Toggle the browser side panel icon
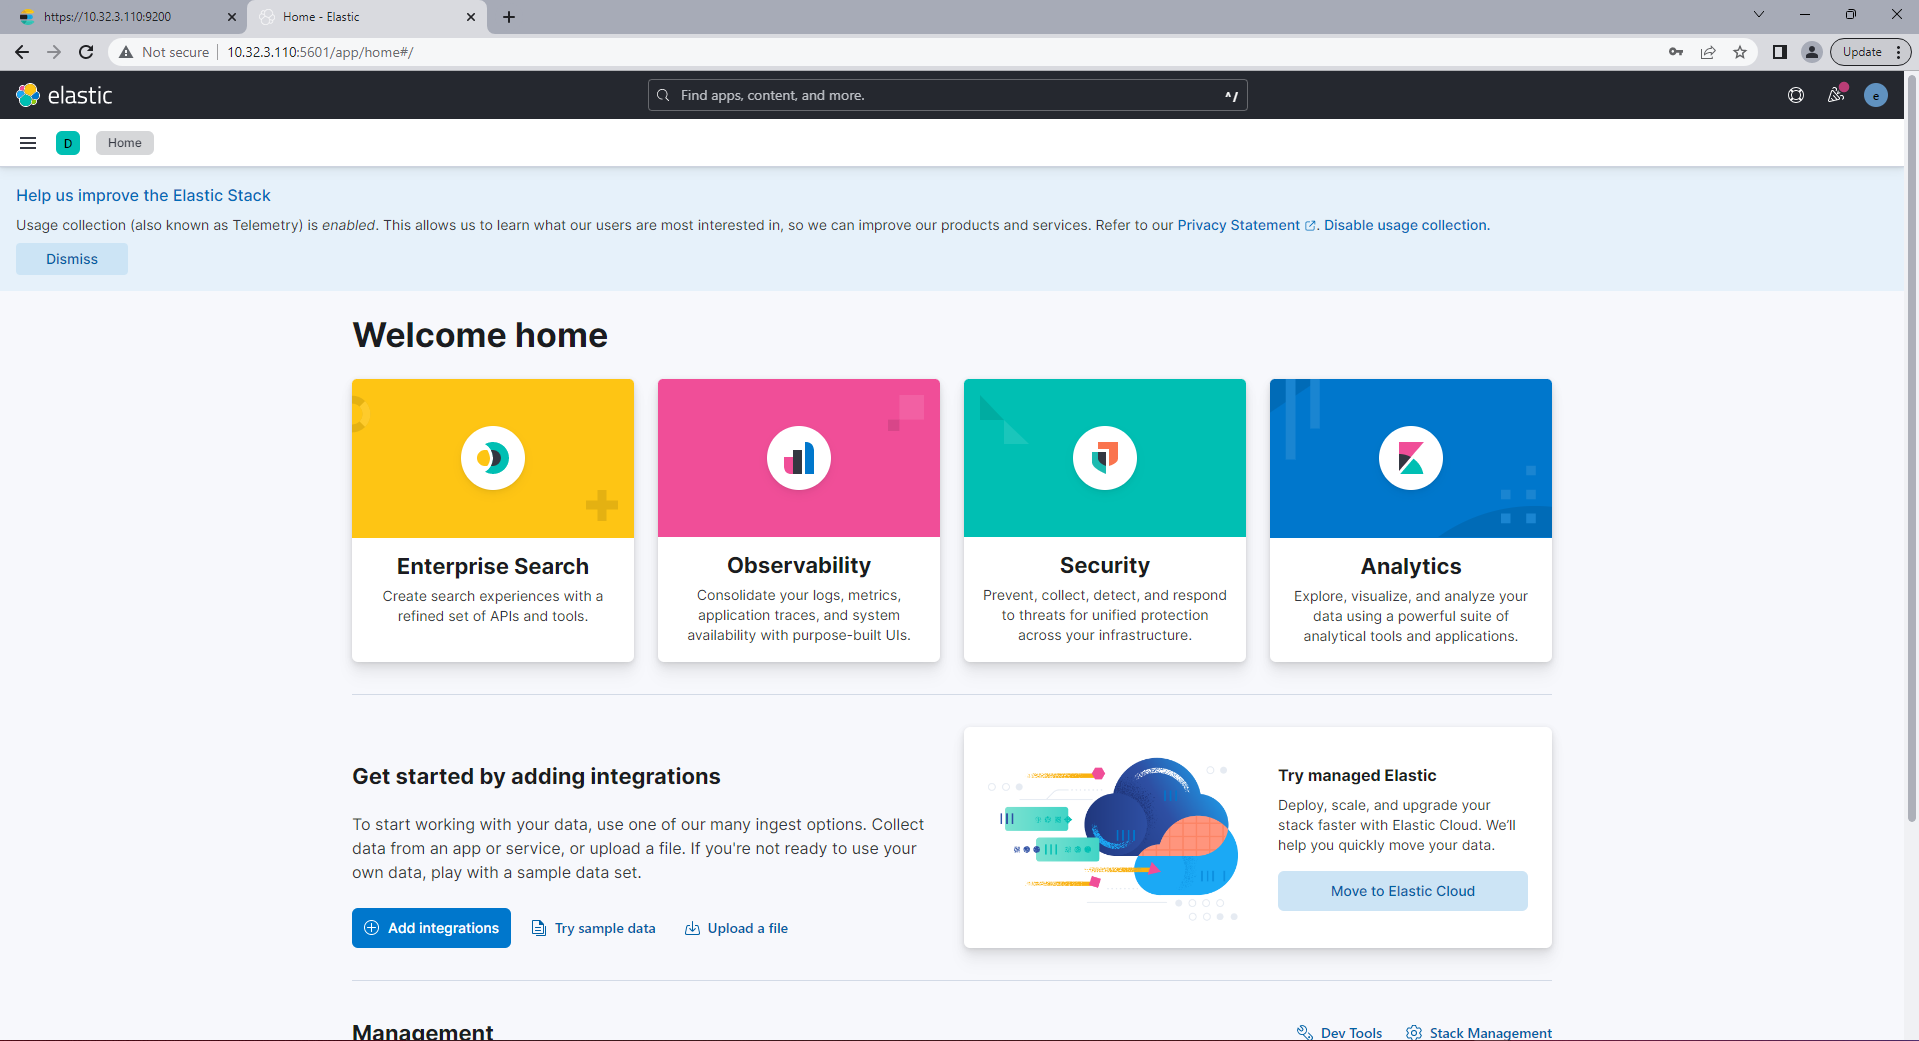This screenshot has height=1041, width=1919. [x=1780, y=52]
